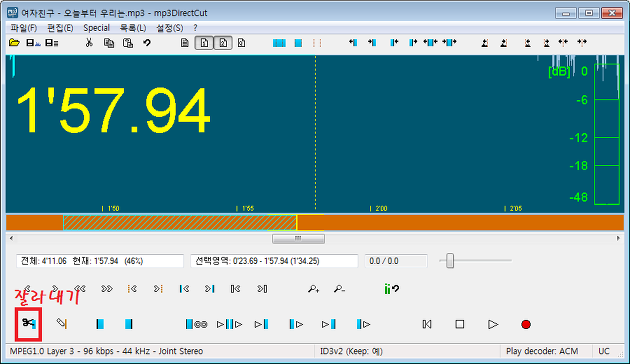Image resolution: width=630 pixels, height=364 pixels.
Task: Click the yellow open-folder toolbar icon
Action: click(x=14, y=43)
